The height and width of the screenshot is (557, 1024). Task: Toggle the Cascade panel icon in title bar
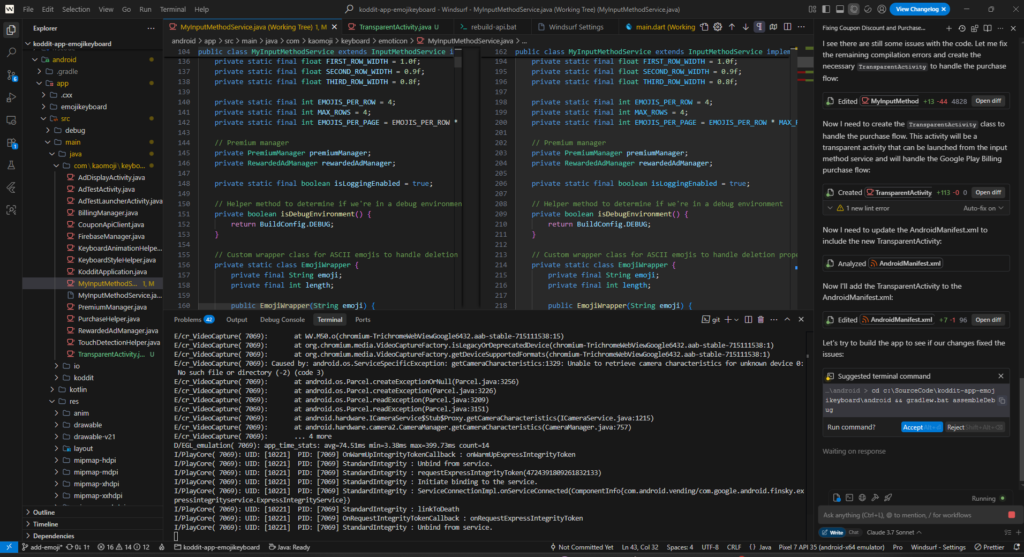854,9
